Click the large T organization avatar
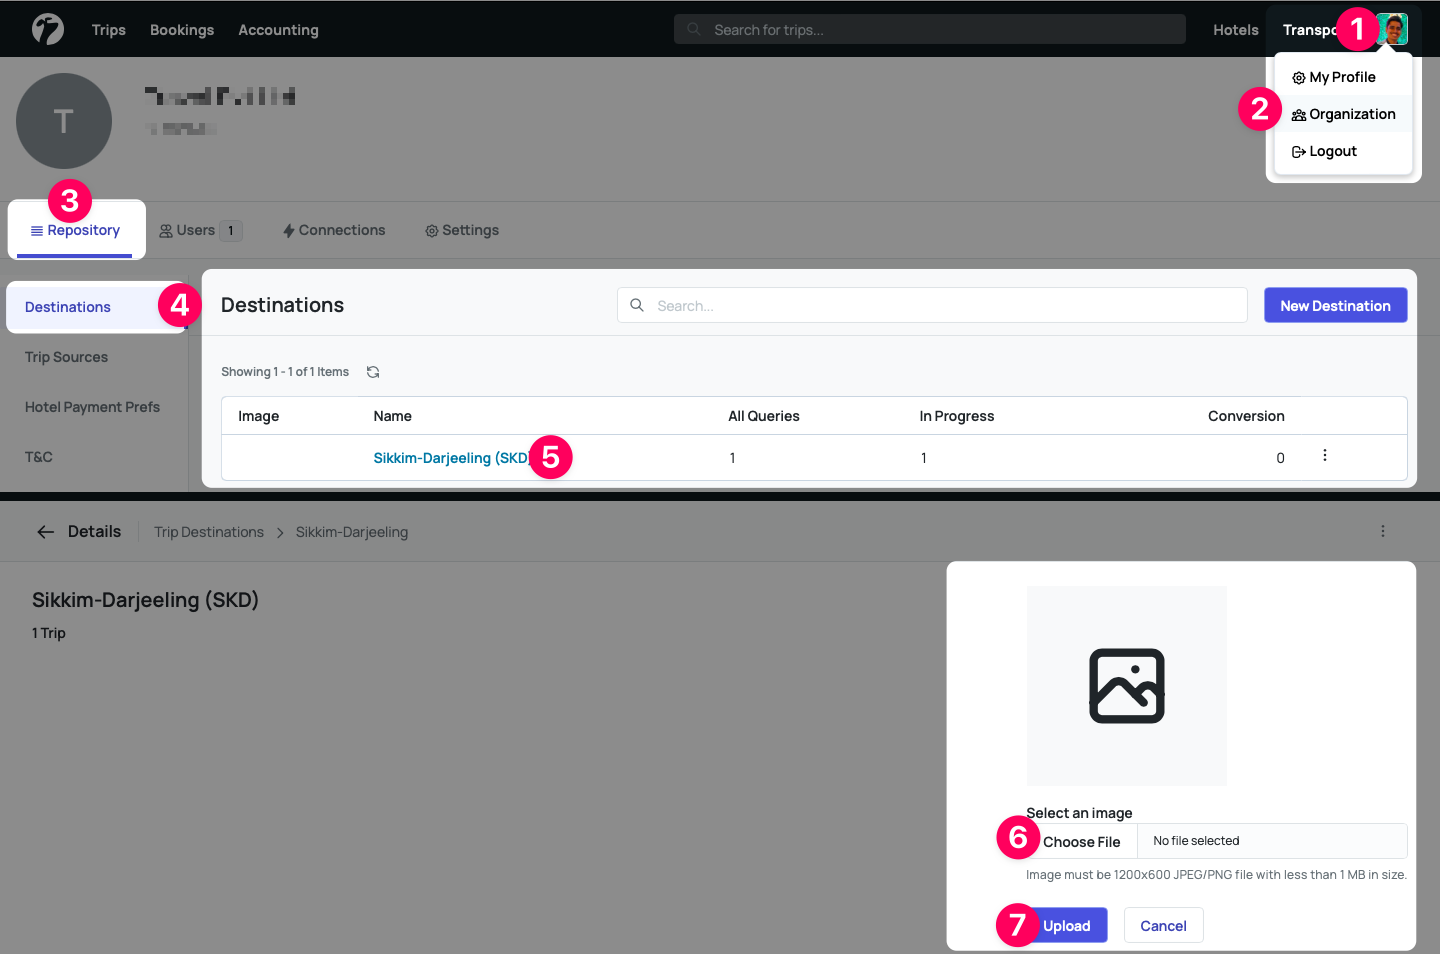The width and height of the screenshot is (1440, 954). tap(64, 121)
